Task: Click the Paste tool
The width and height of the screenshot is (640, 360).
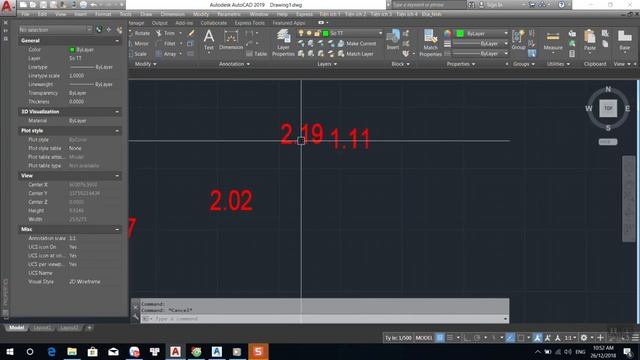Action: click(590, 40)
